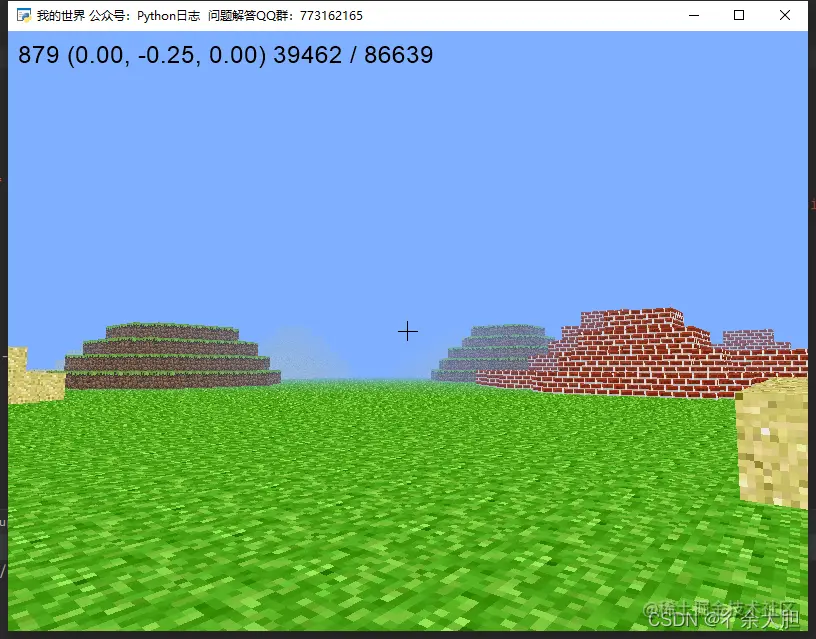Click the sand block at right edge
The image size is (816, 639).
772,443
